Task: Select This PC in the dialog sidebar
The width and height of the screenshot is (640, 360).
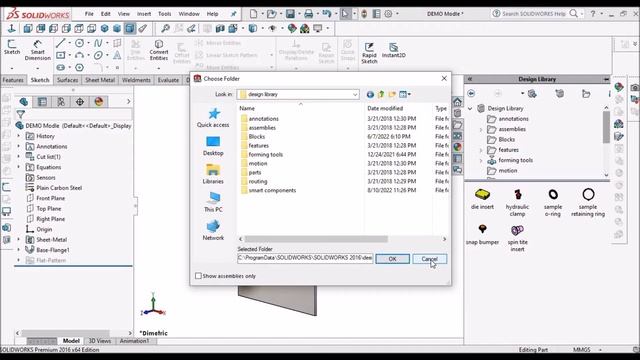Action: tap(213, 202)
